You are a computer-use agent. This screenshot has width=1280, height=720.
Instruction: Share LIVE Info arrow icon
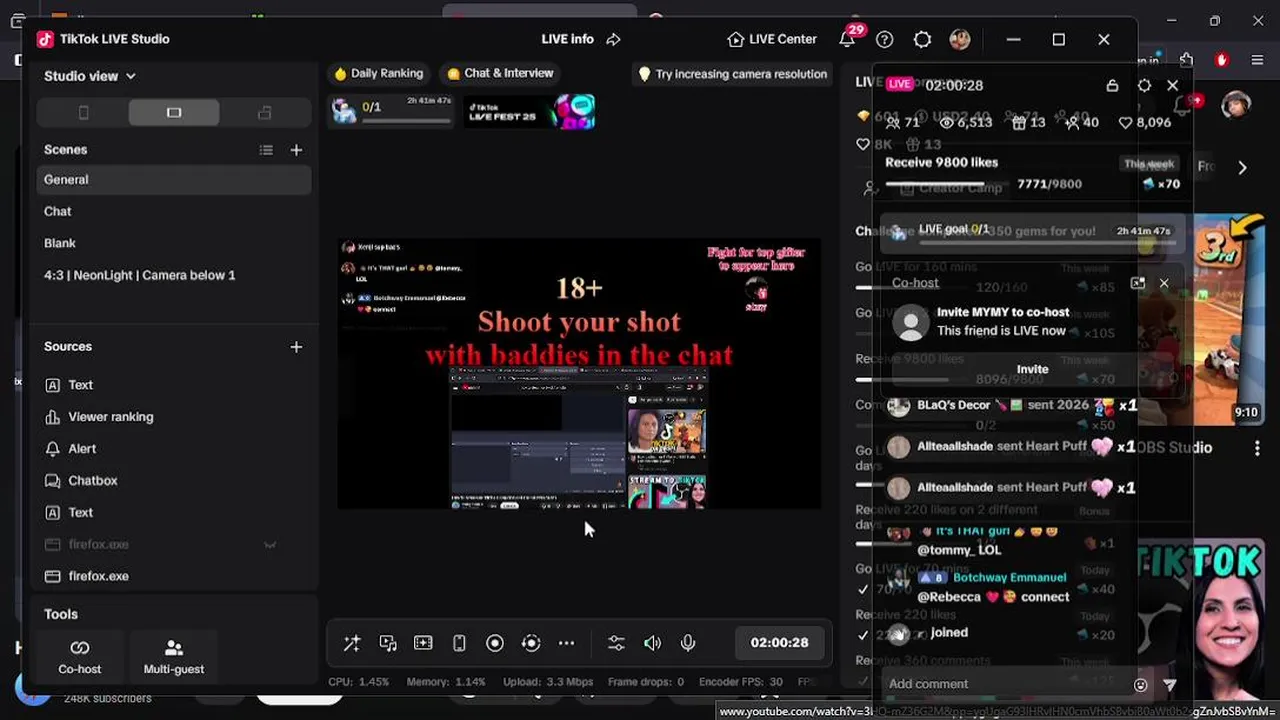pos(614,39)
